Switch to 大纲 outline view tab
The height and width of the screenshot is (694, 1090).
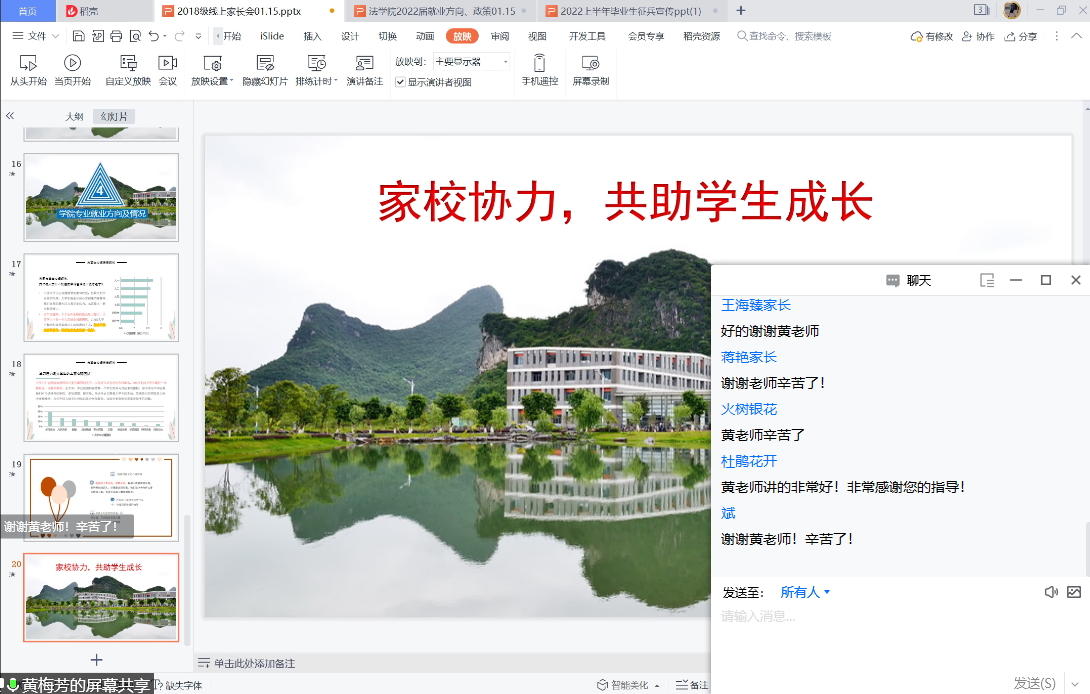point(74,116)
